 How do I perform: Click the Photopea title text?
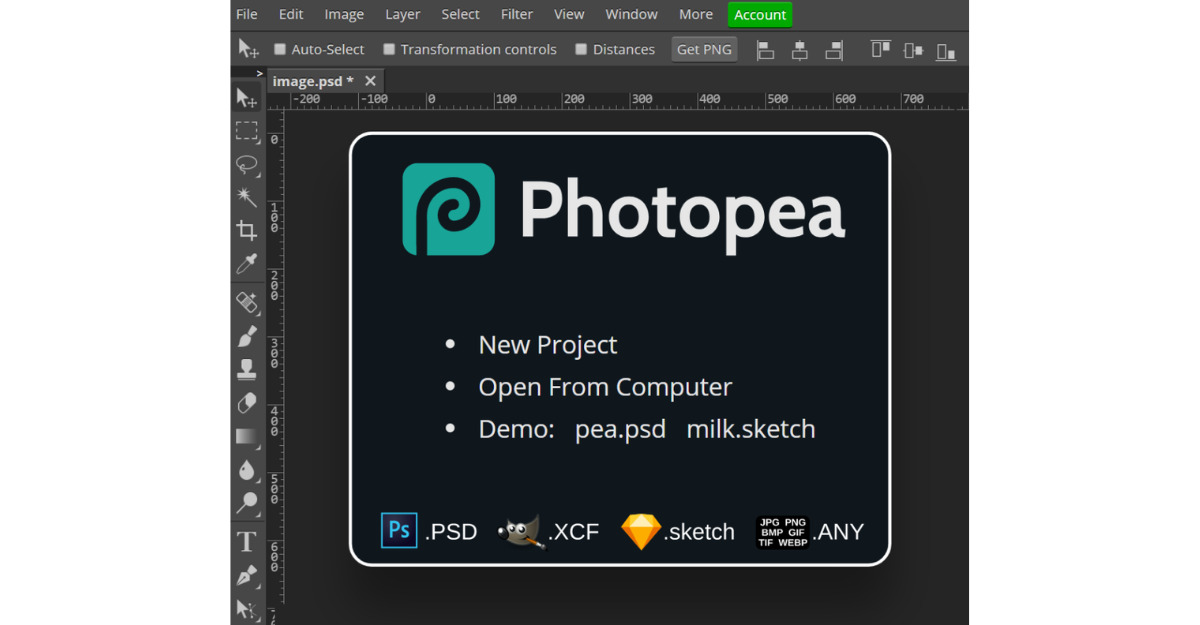point(683,212)
